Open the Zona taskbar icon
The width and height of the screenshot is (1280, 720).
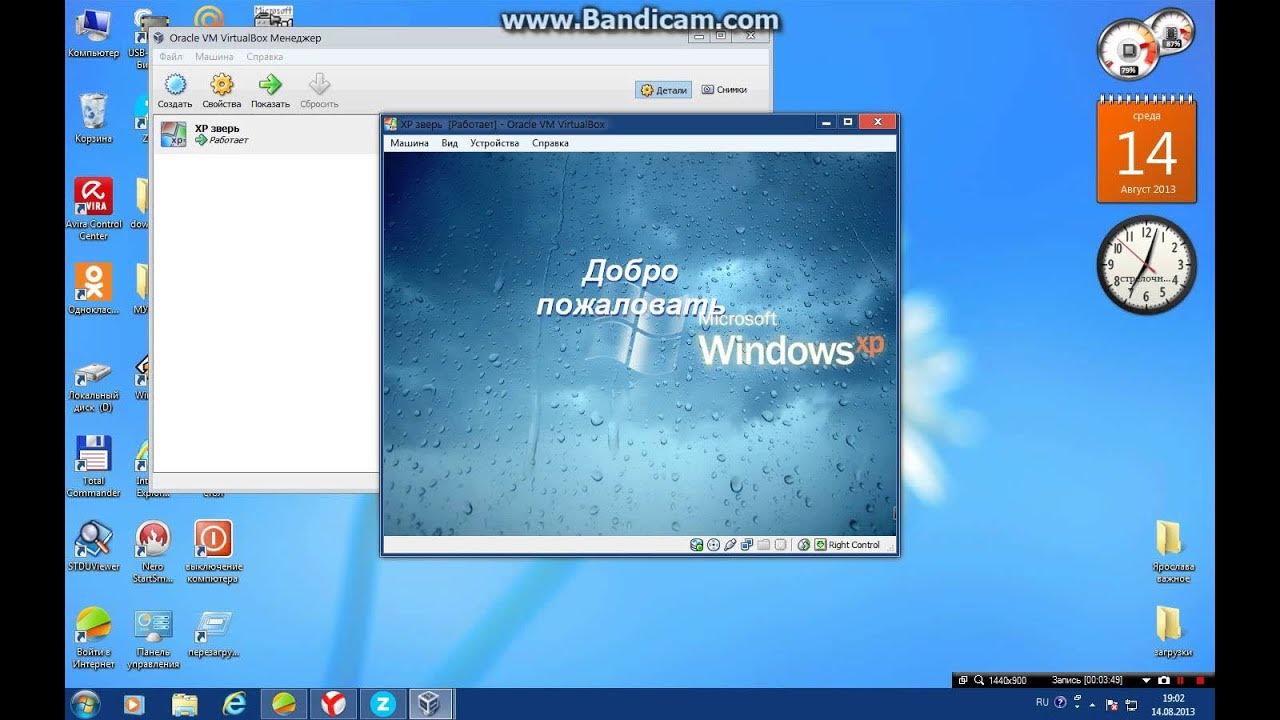pyautogui.click(x=383, y=704)
